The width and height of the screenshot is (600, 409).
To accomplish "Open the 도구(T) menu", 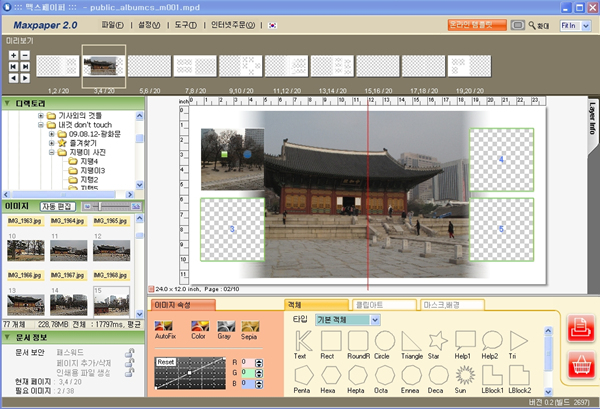I will (x=186, y=25).
